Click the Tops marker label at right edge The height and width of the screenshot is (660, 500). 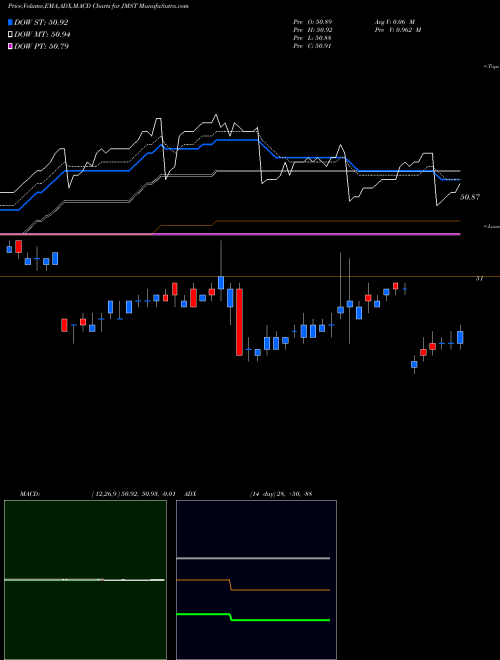pyautogui.click(x=492, y=67)
